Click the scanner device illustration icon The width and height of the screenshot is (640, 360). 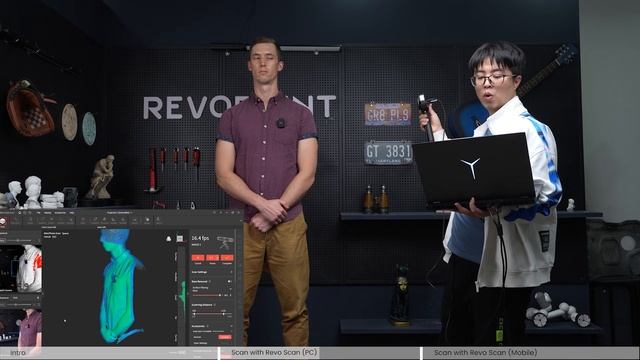225,242
